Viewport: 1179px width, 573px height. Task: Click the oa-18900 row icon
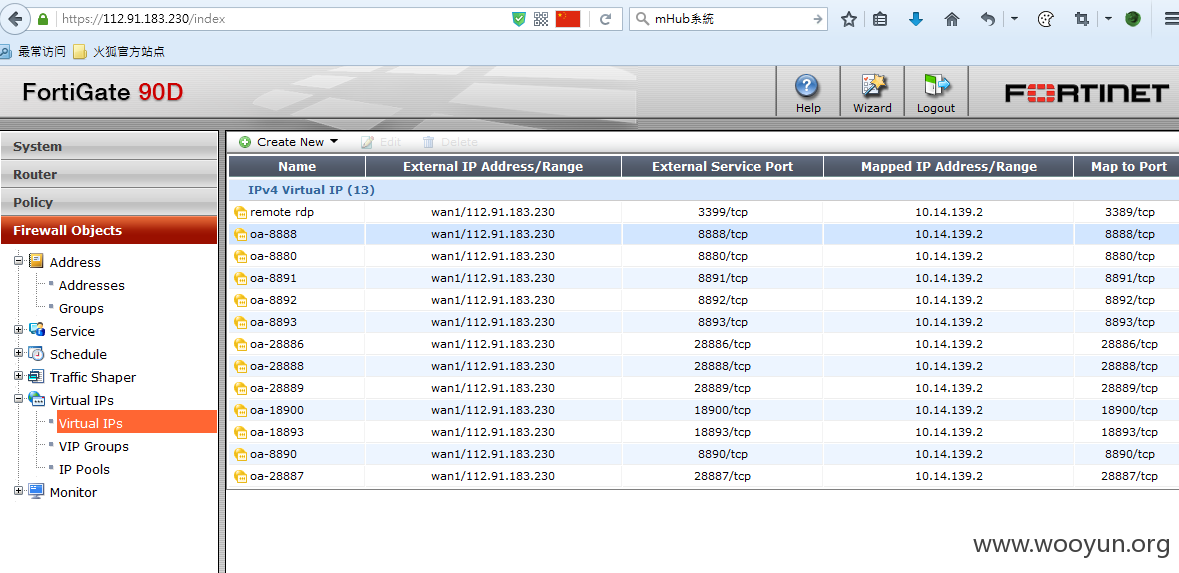click(x=241, y=411)
